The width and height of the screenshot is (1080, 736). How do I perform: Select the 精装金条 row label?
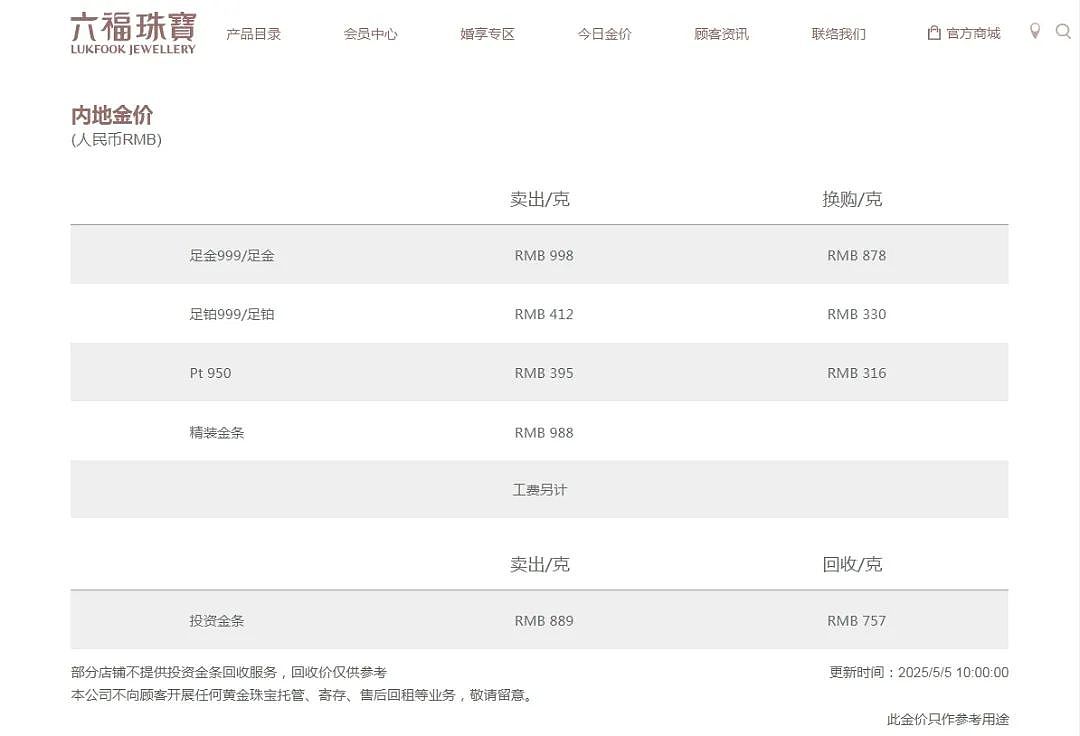(x=217, y=432)
